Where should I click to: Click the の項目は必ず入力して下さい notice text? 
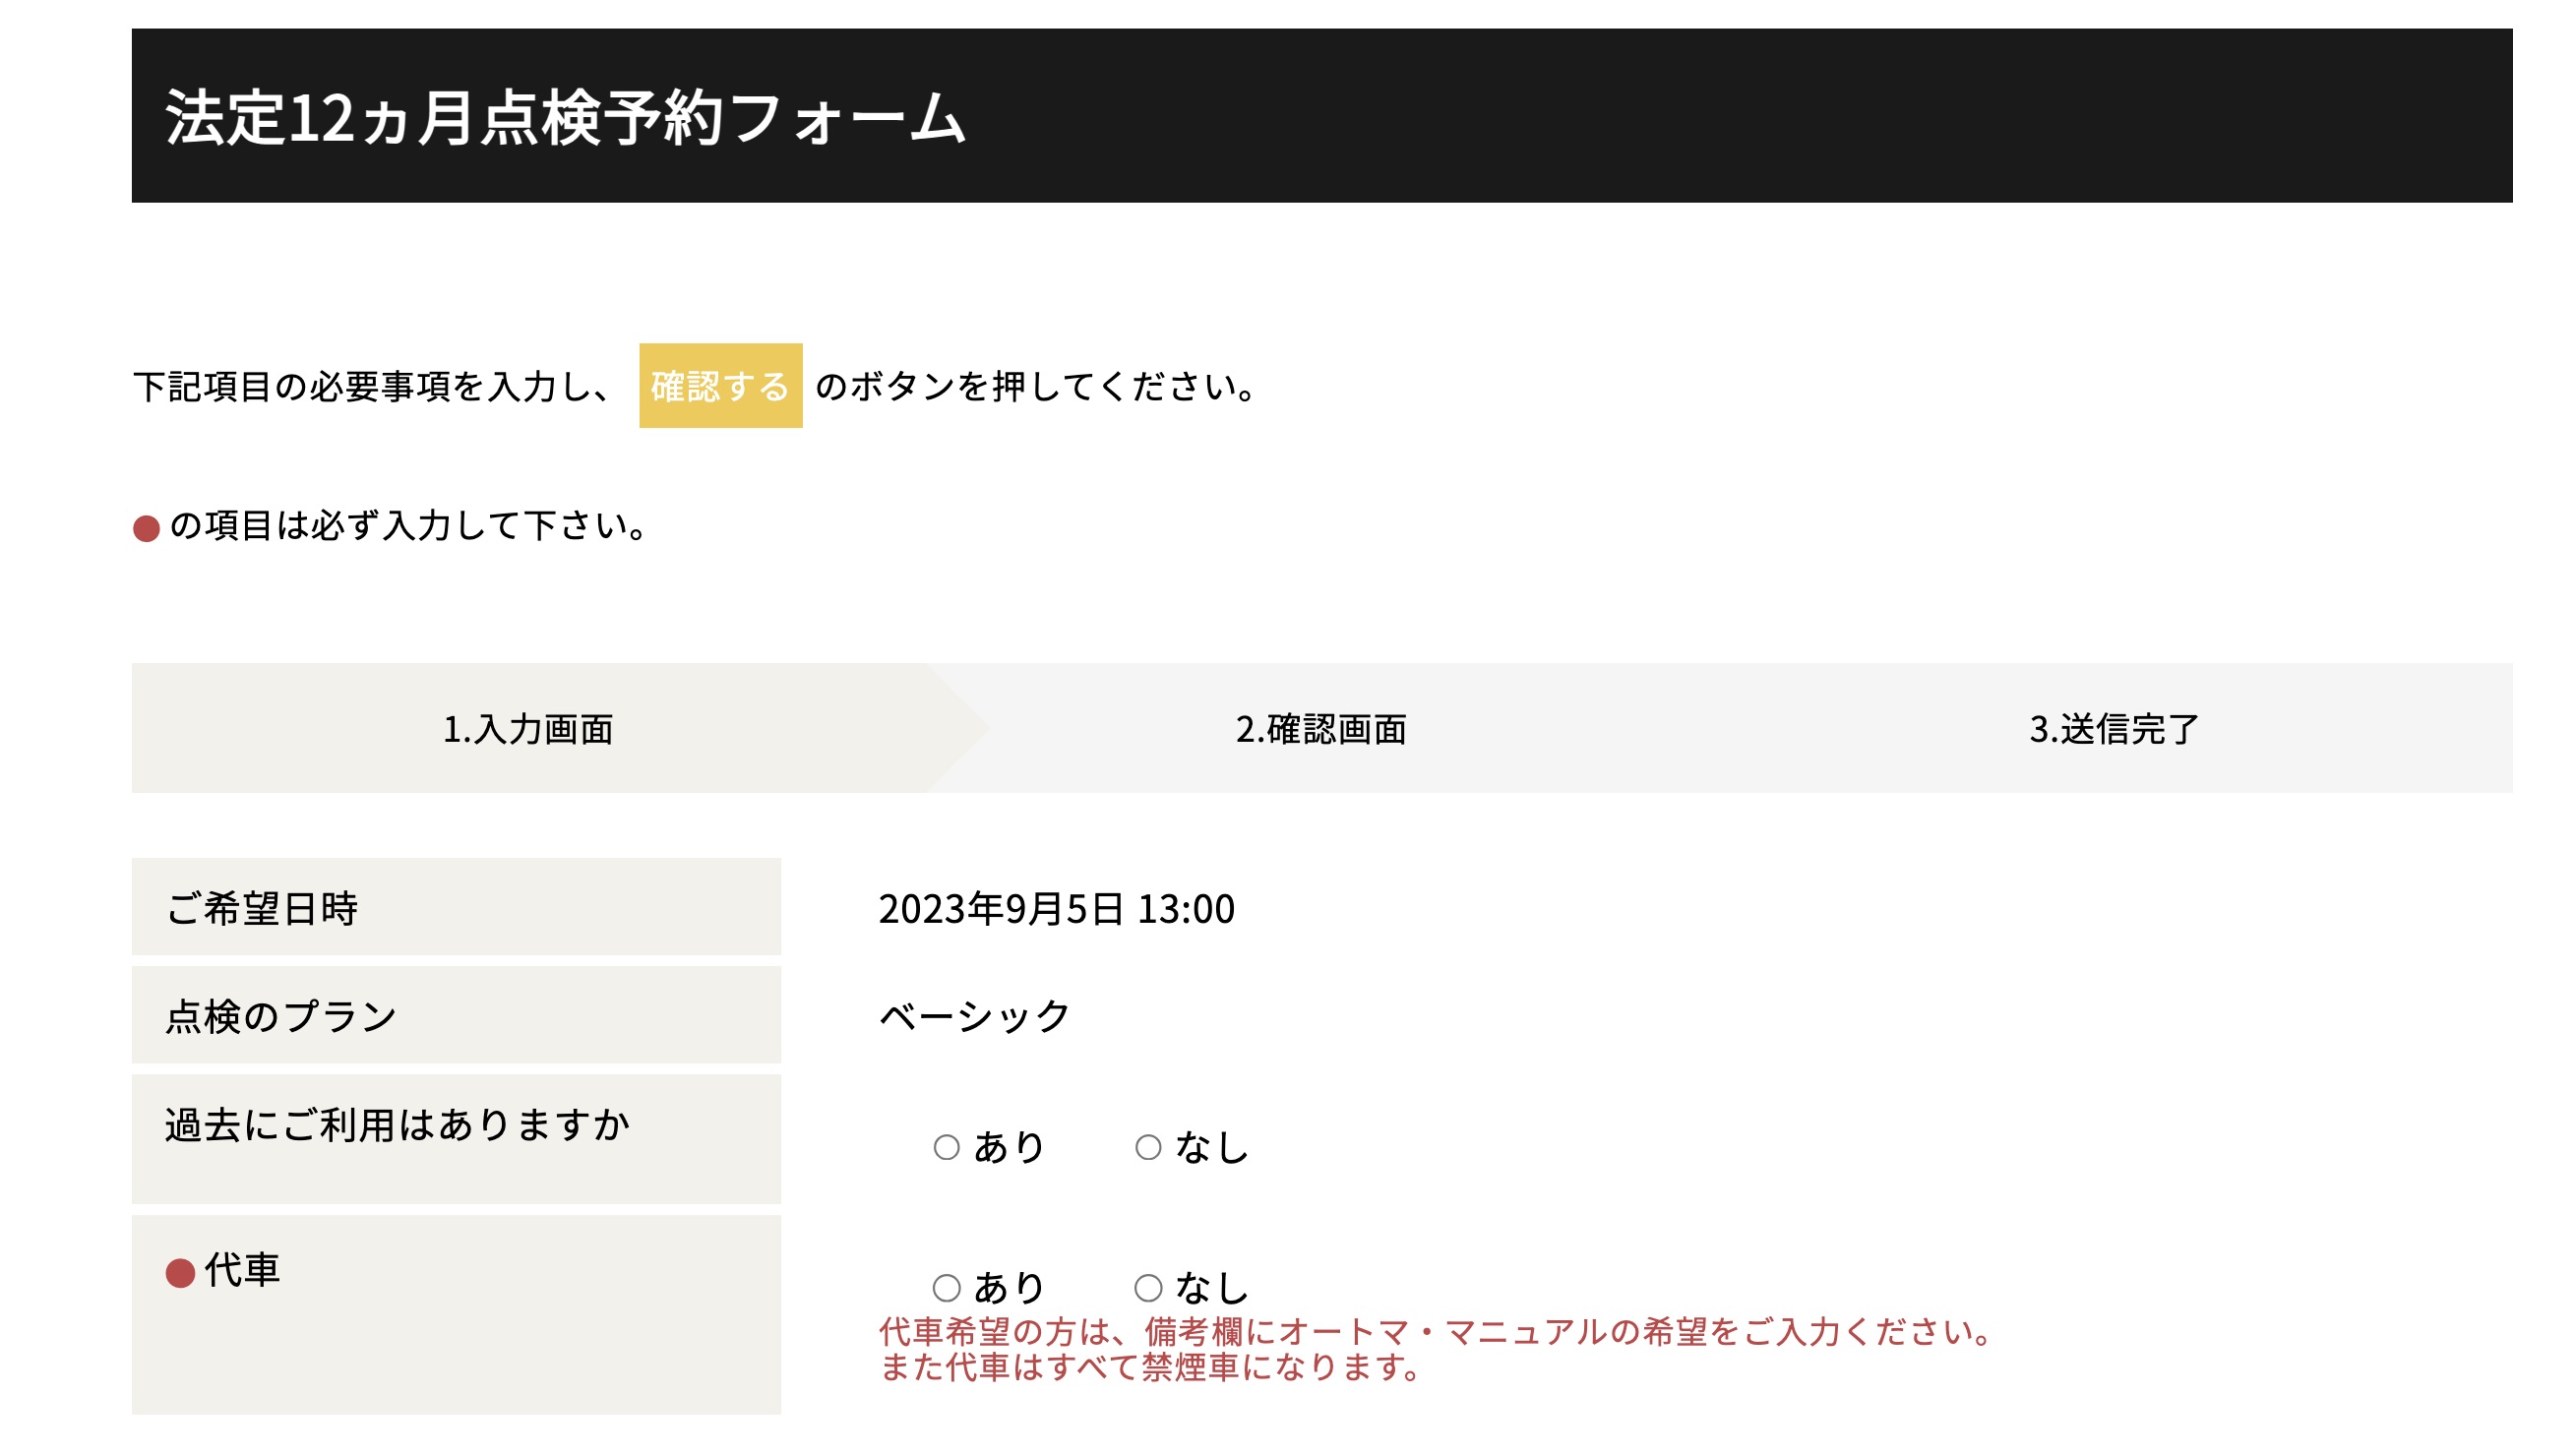point(410,526)
